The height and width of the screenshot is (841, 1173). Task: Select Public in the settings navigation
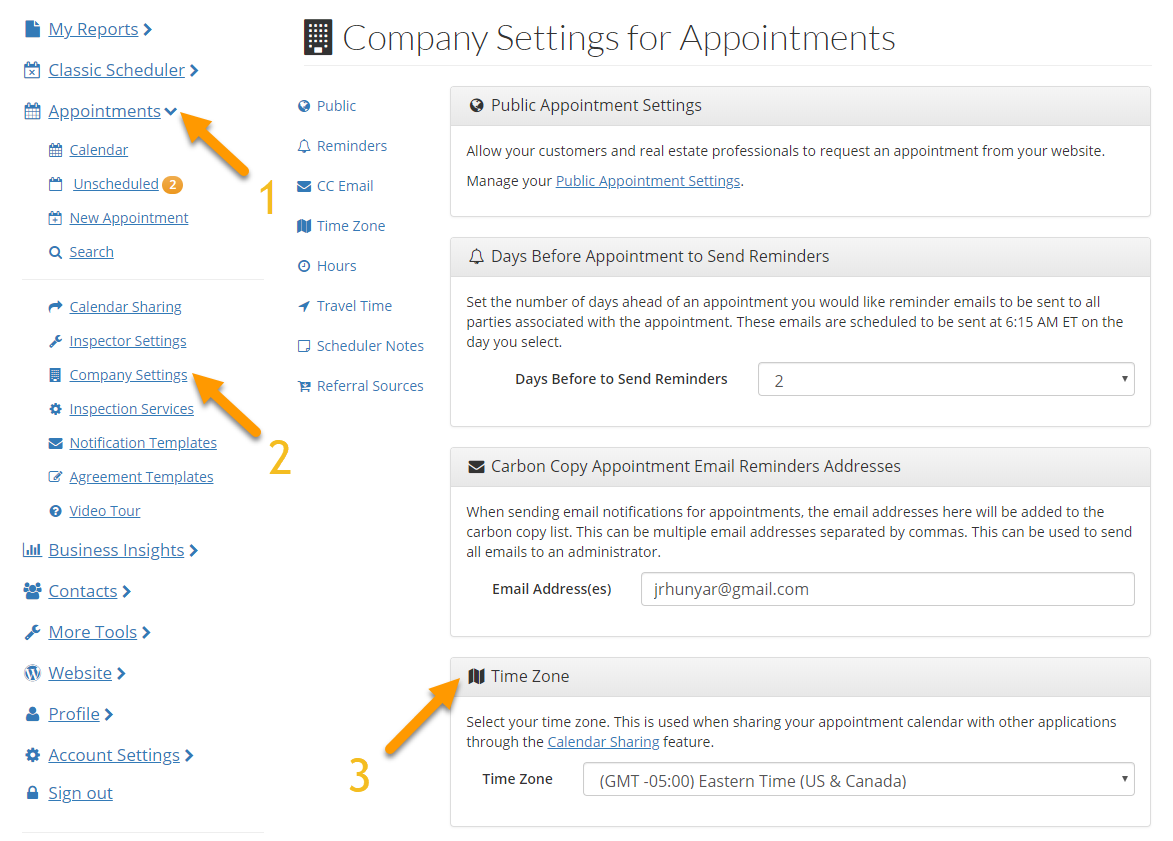coord(336,106)
